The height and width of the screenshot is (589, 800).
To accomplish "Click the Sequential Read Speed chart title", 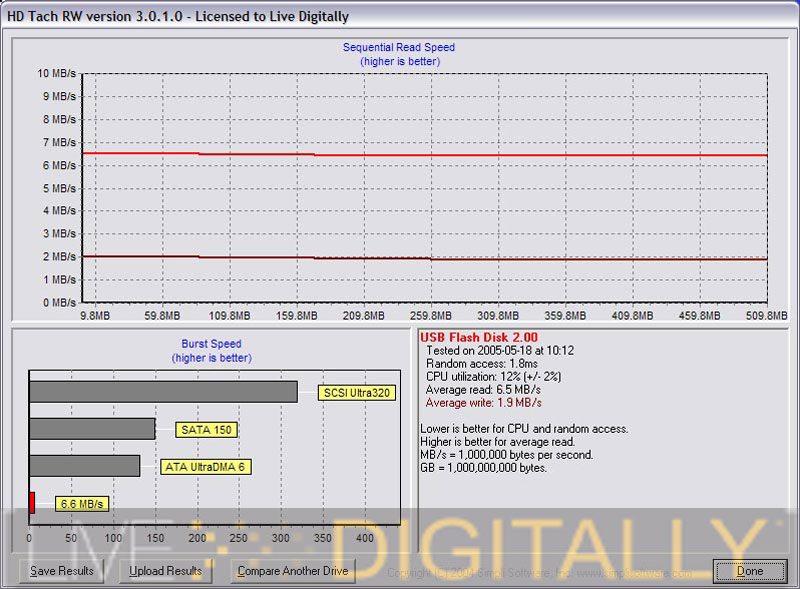I will (399, 47).
